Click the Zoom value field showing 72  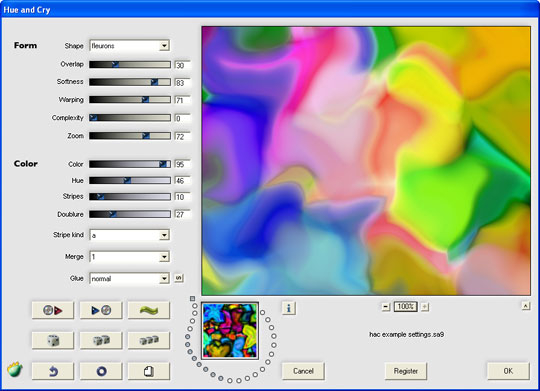pyautogui.click(x=182, y=136)
